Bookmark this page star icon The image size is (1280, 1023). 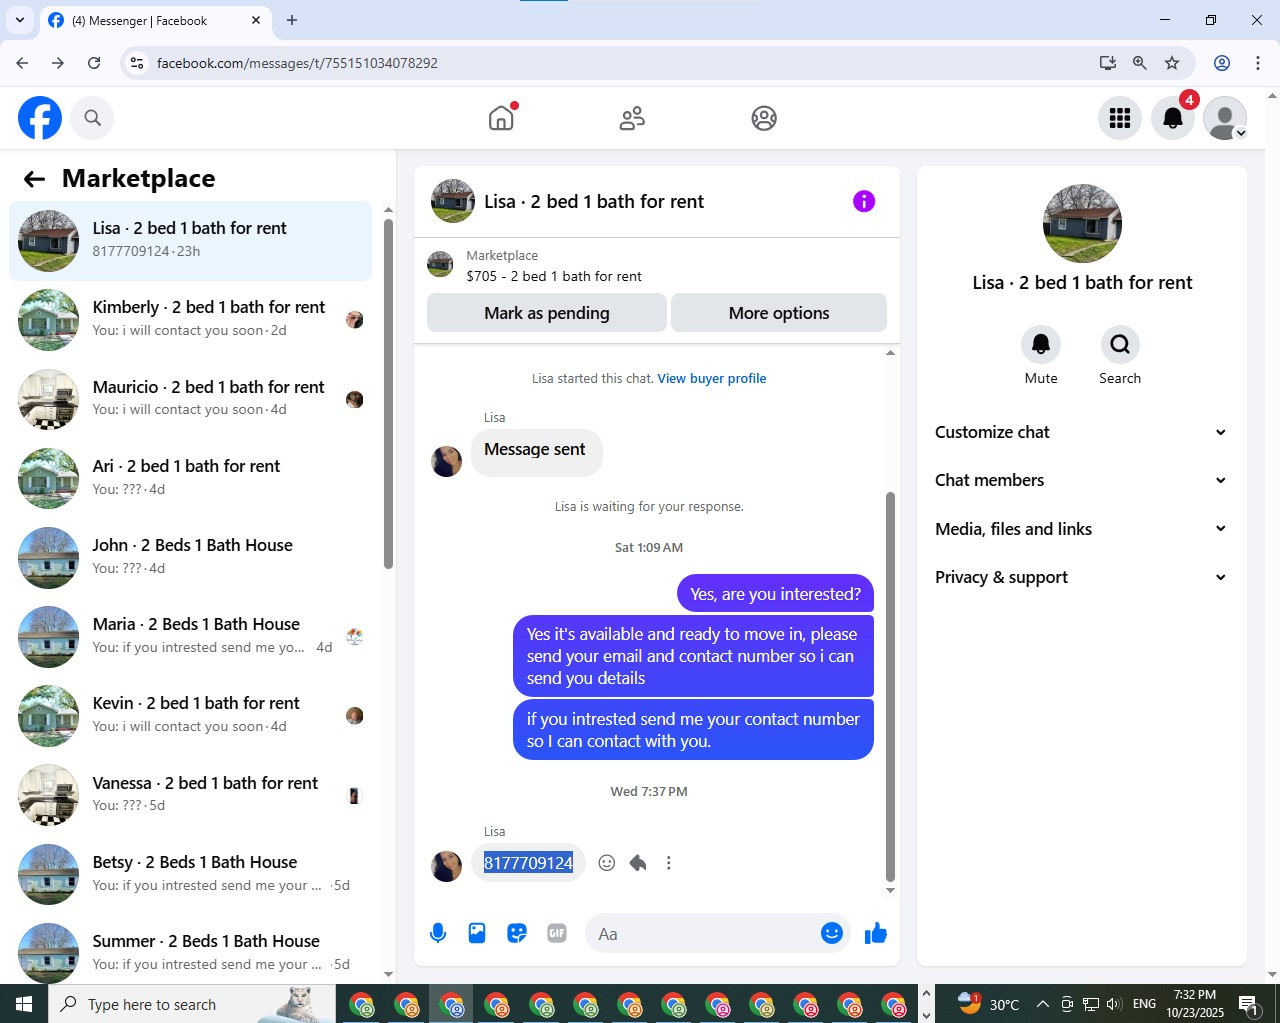point(1172,63)
